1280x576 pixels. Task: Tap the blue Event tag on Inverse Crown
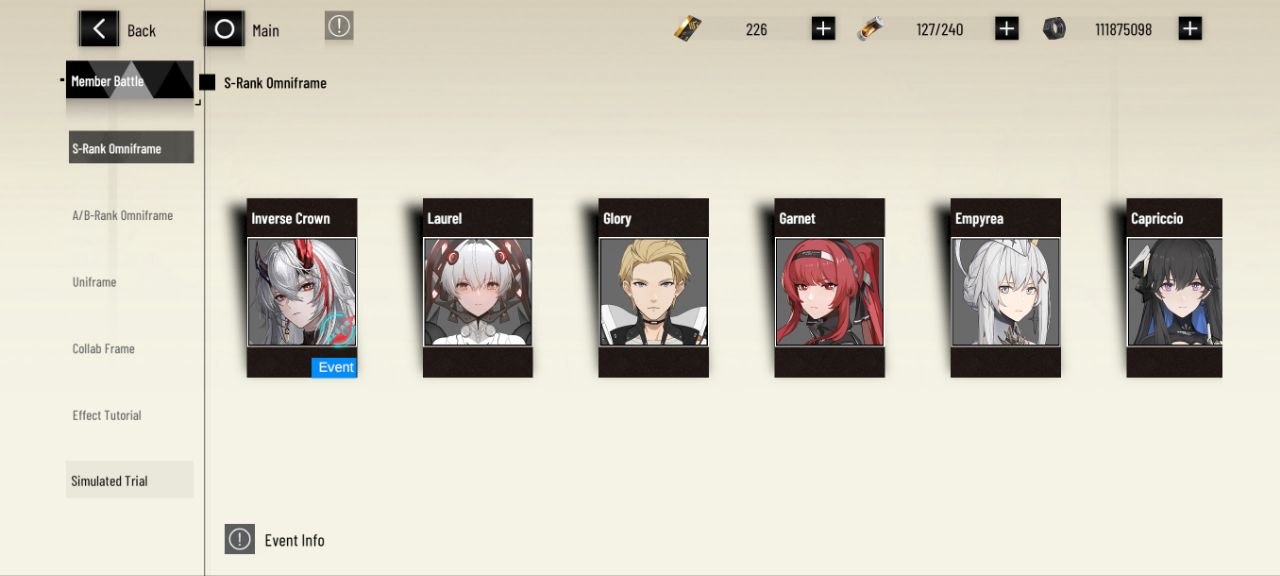click(x=335, y=367)
